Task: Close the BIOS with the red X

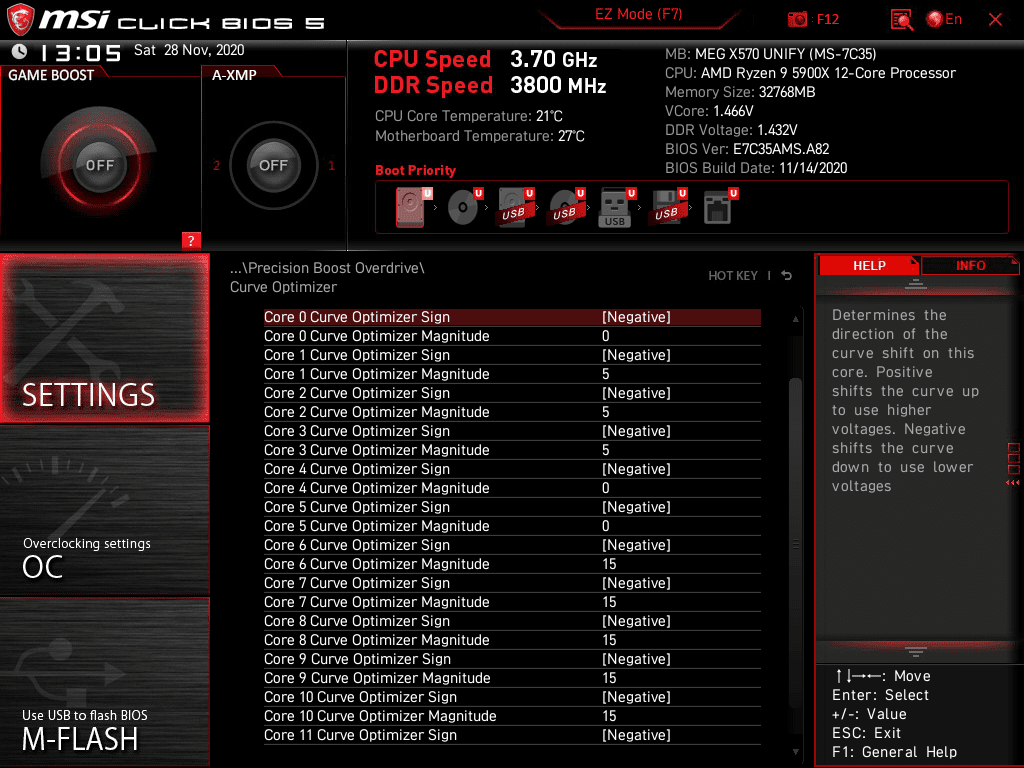Action: 995,20
